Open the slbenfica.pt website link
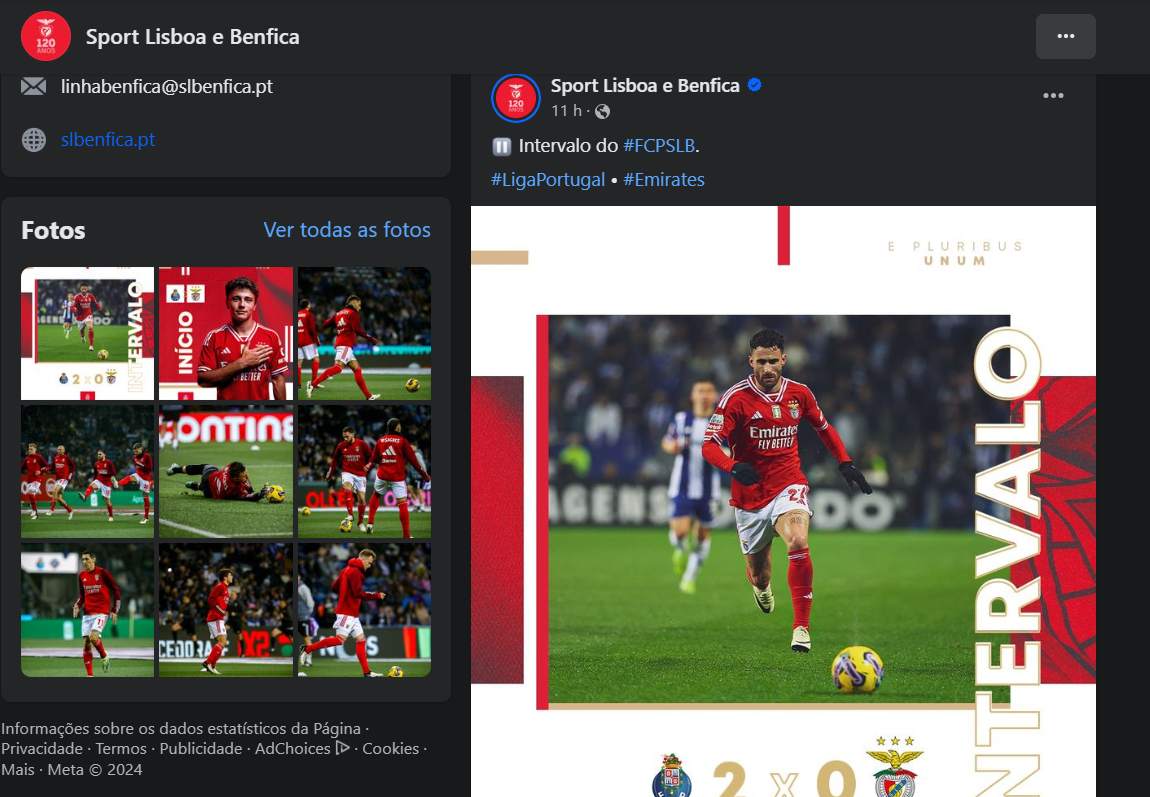 108,139
